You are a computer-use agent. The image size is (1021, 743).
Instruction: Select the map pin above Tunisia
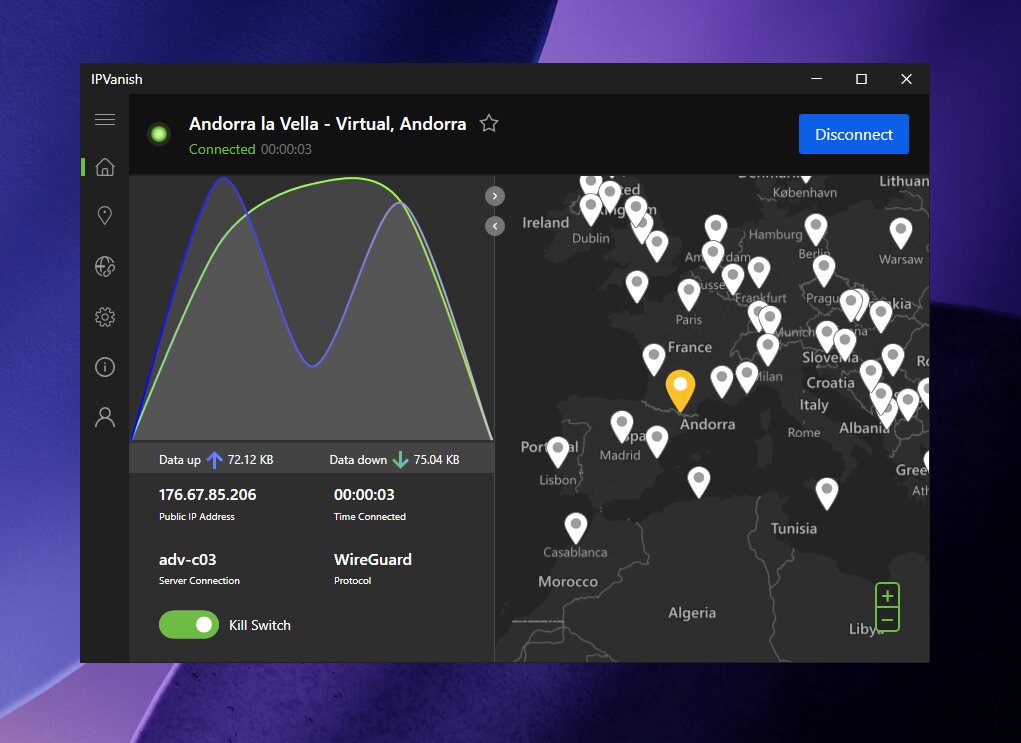[x=827, y=494]
